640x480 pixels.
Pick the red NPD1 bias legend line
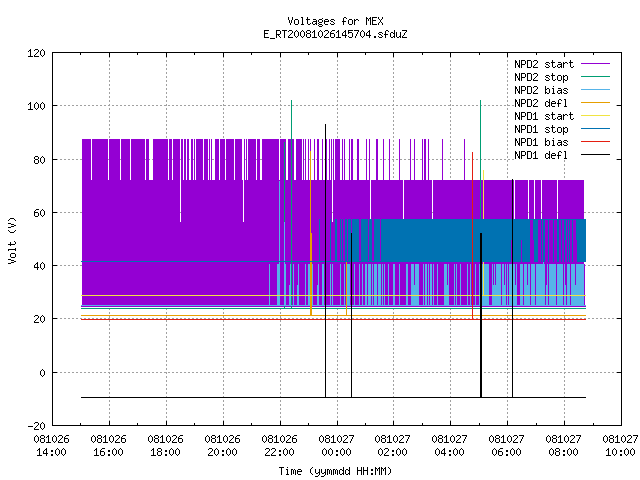point(596,142)
